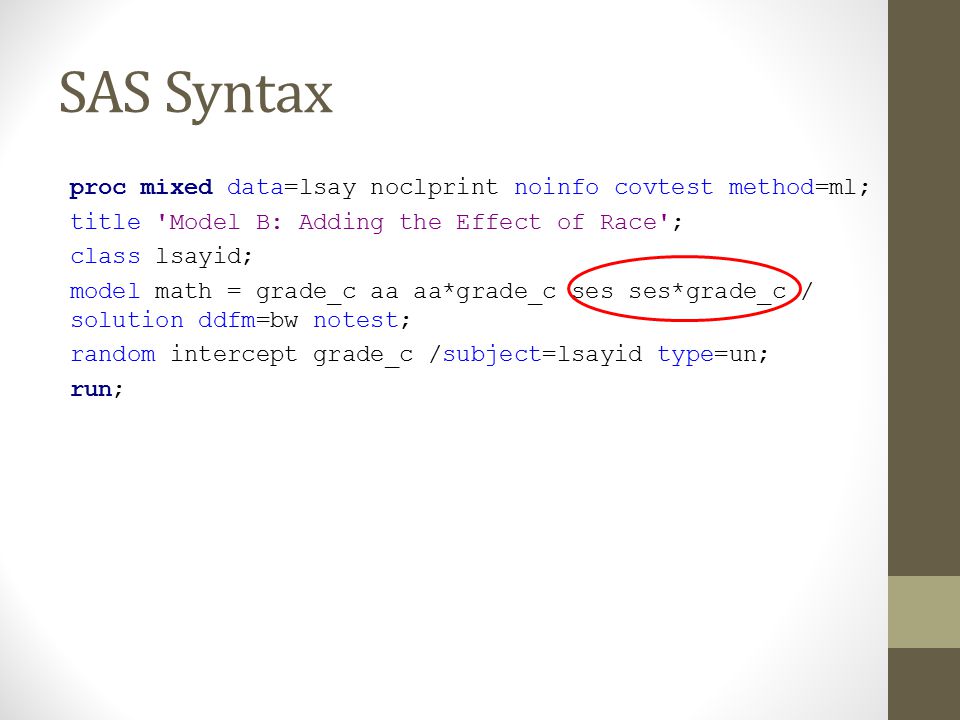Click the 'method=ml;' option

(799, 187)
